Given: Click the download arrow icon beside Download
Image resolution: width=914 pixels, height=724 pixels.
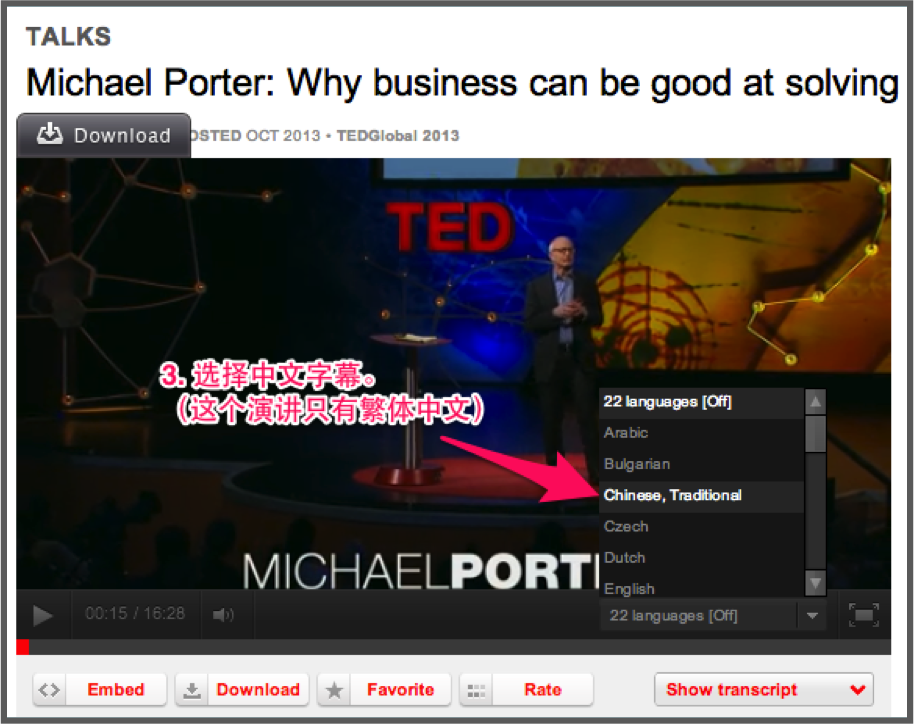Looking at the screenshot, I should pos(192,691).
